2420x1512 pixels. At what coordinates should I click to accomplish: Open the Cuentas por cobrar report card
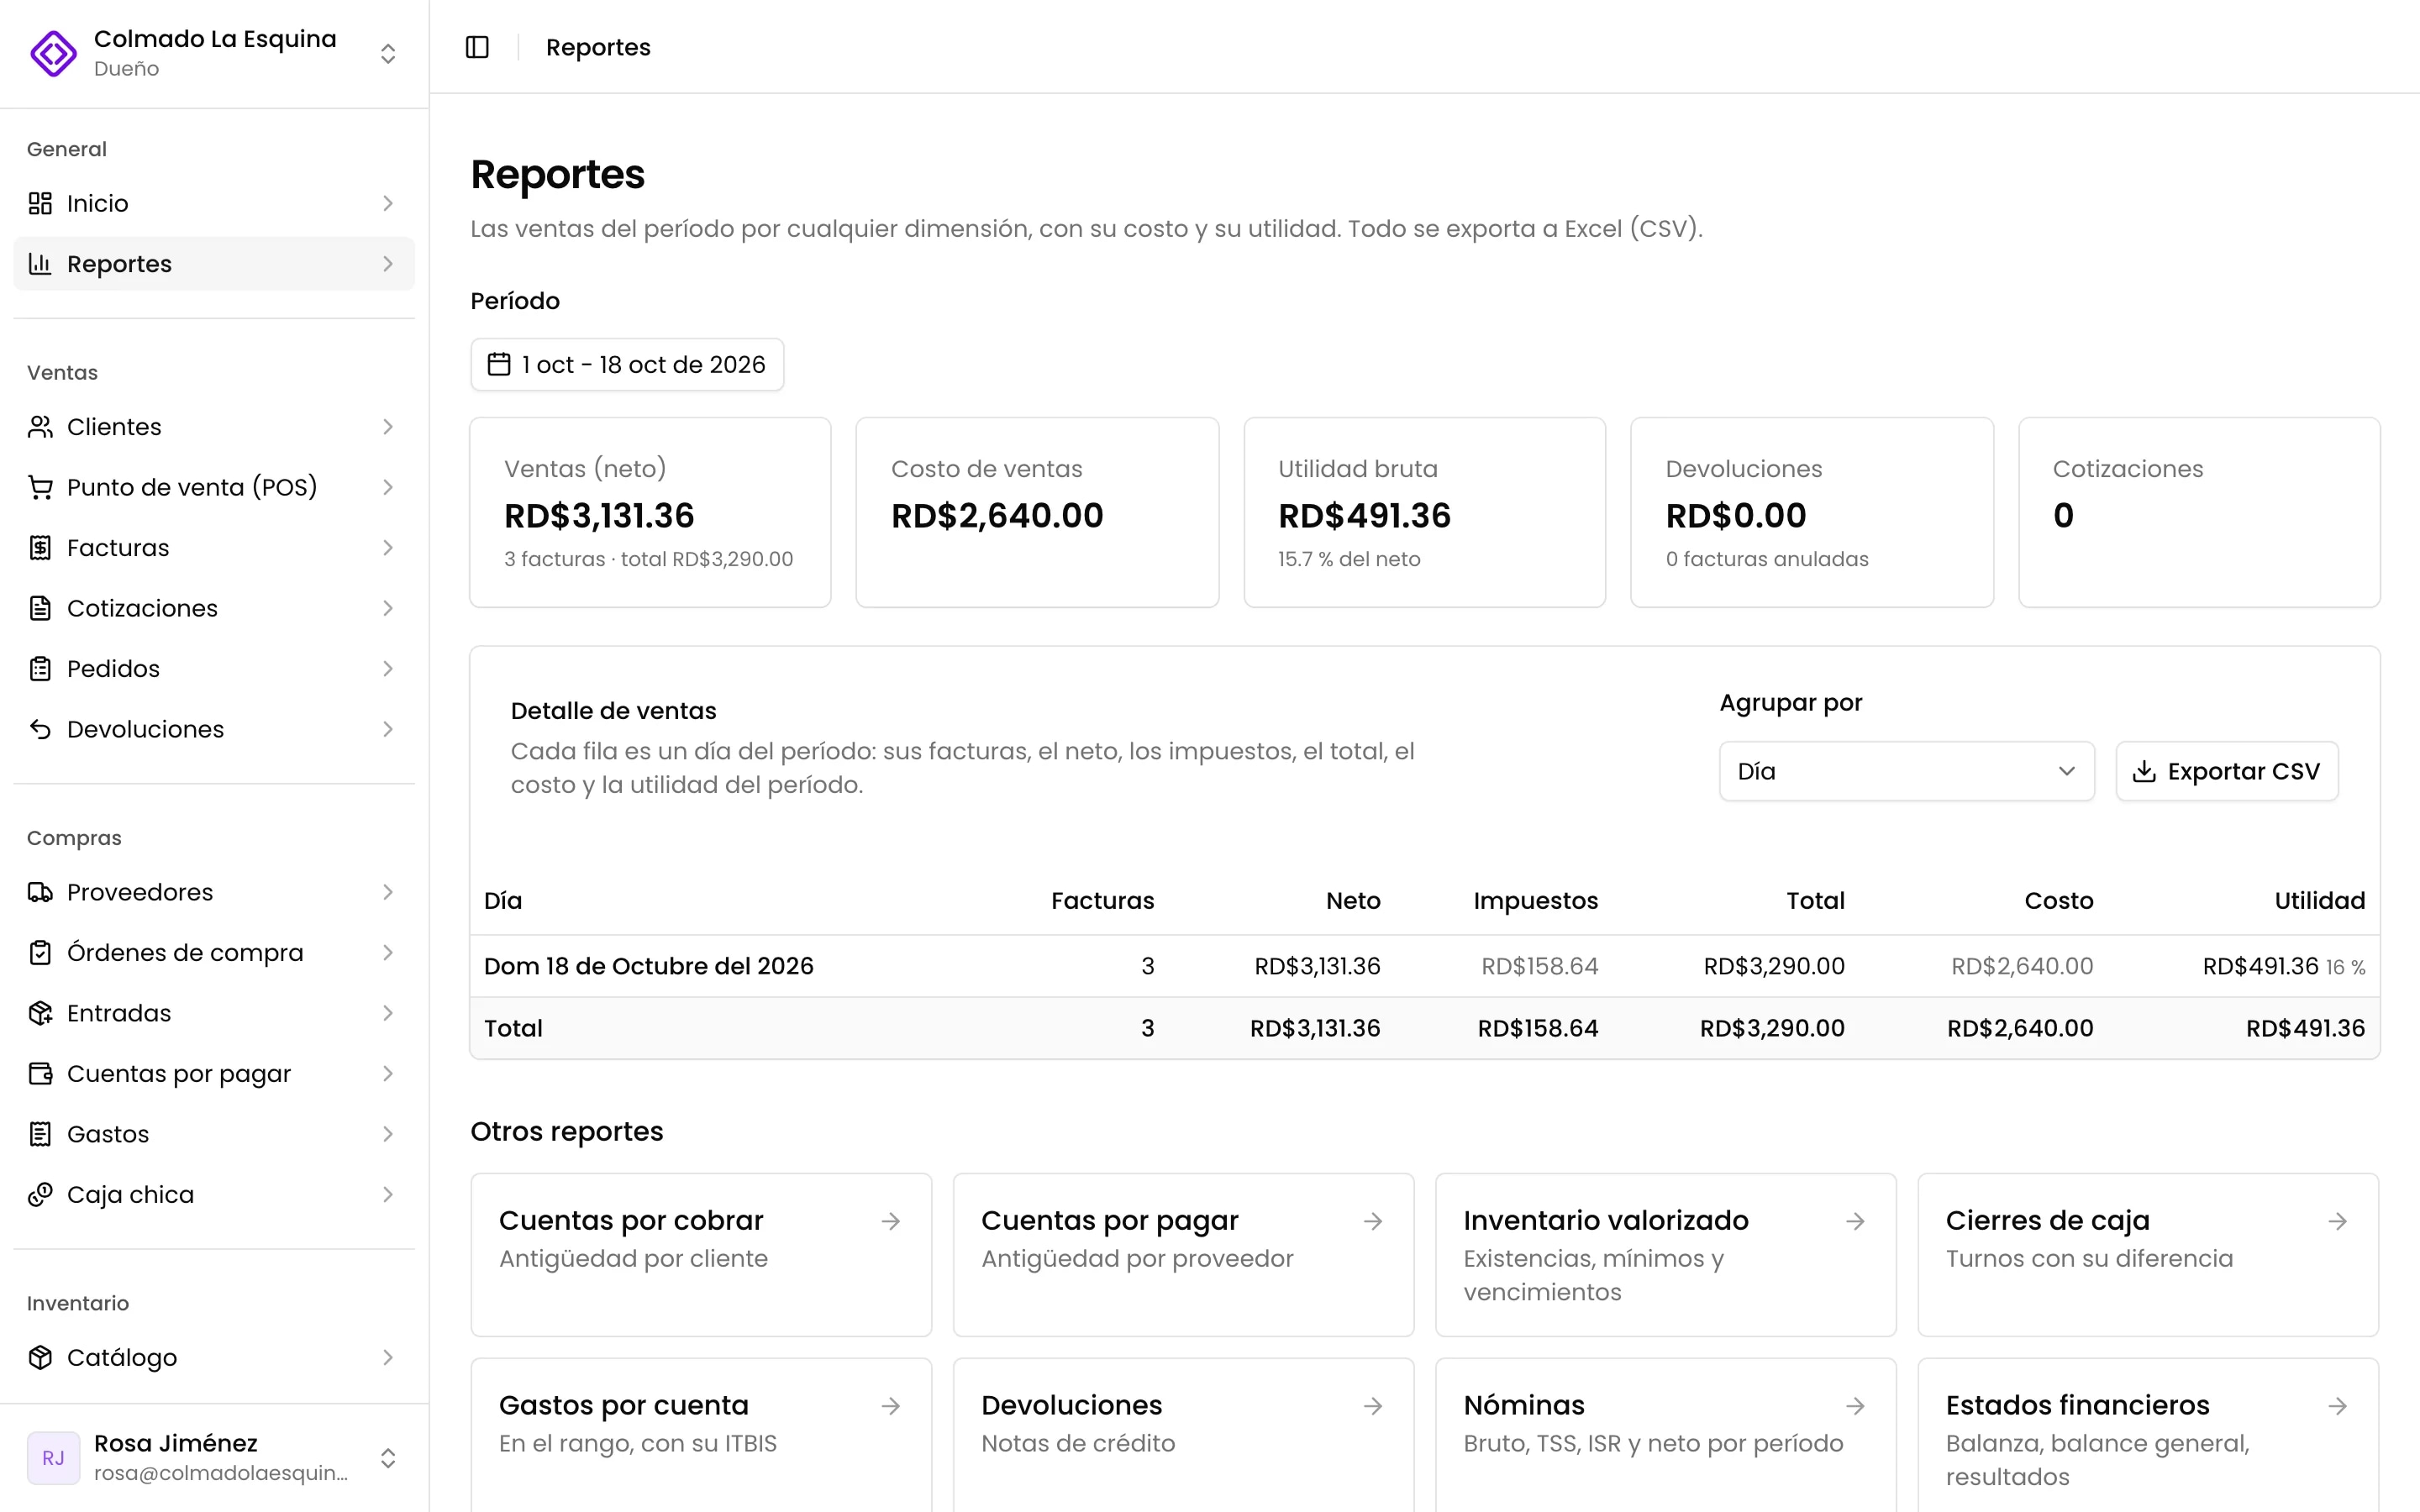click(701, 1255)
